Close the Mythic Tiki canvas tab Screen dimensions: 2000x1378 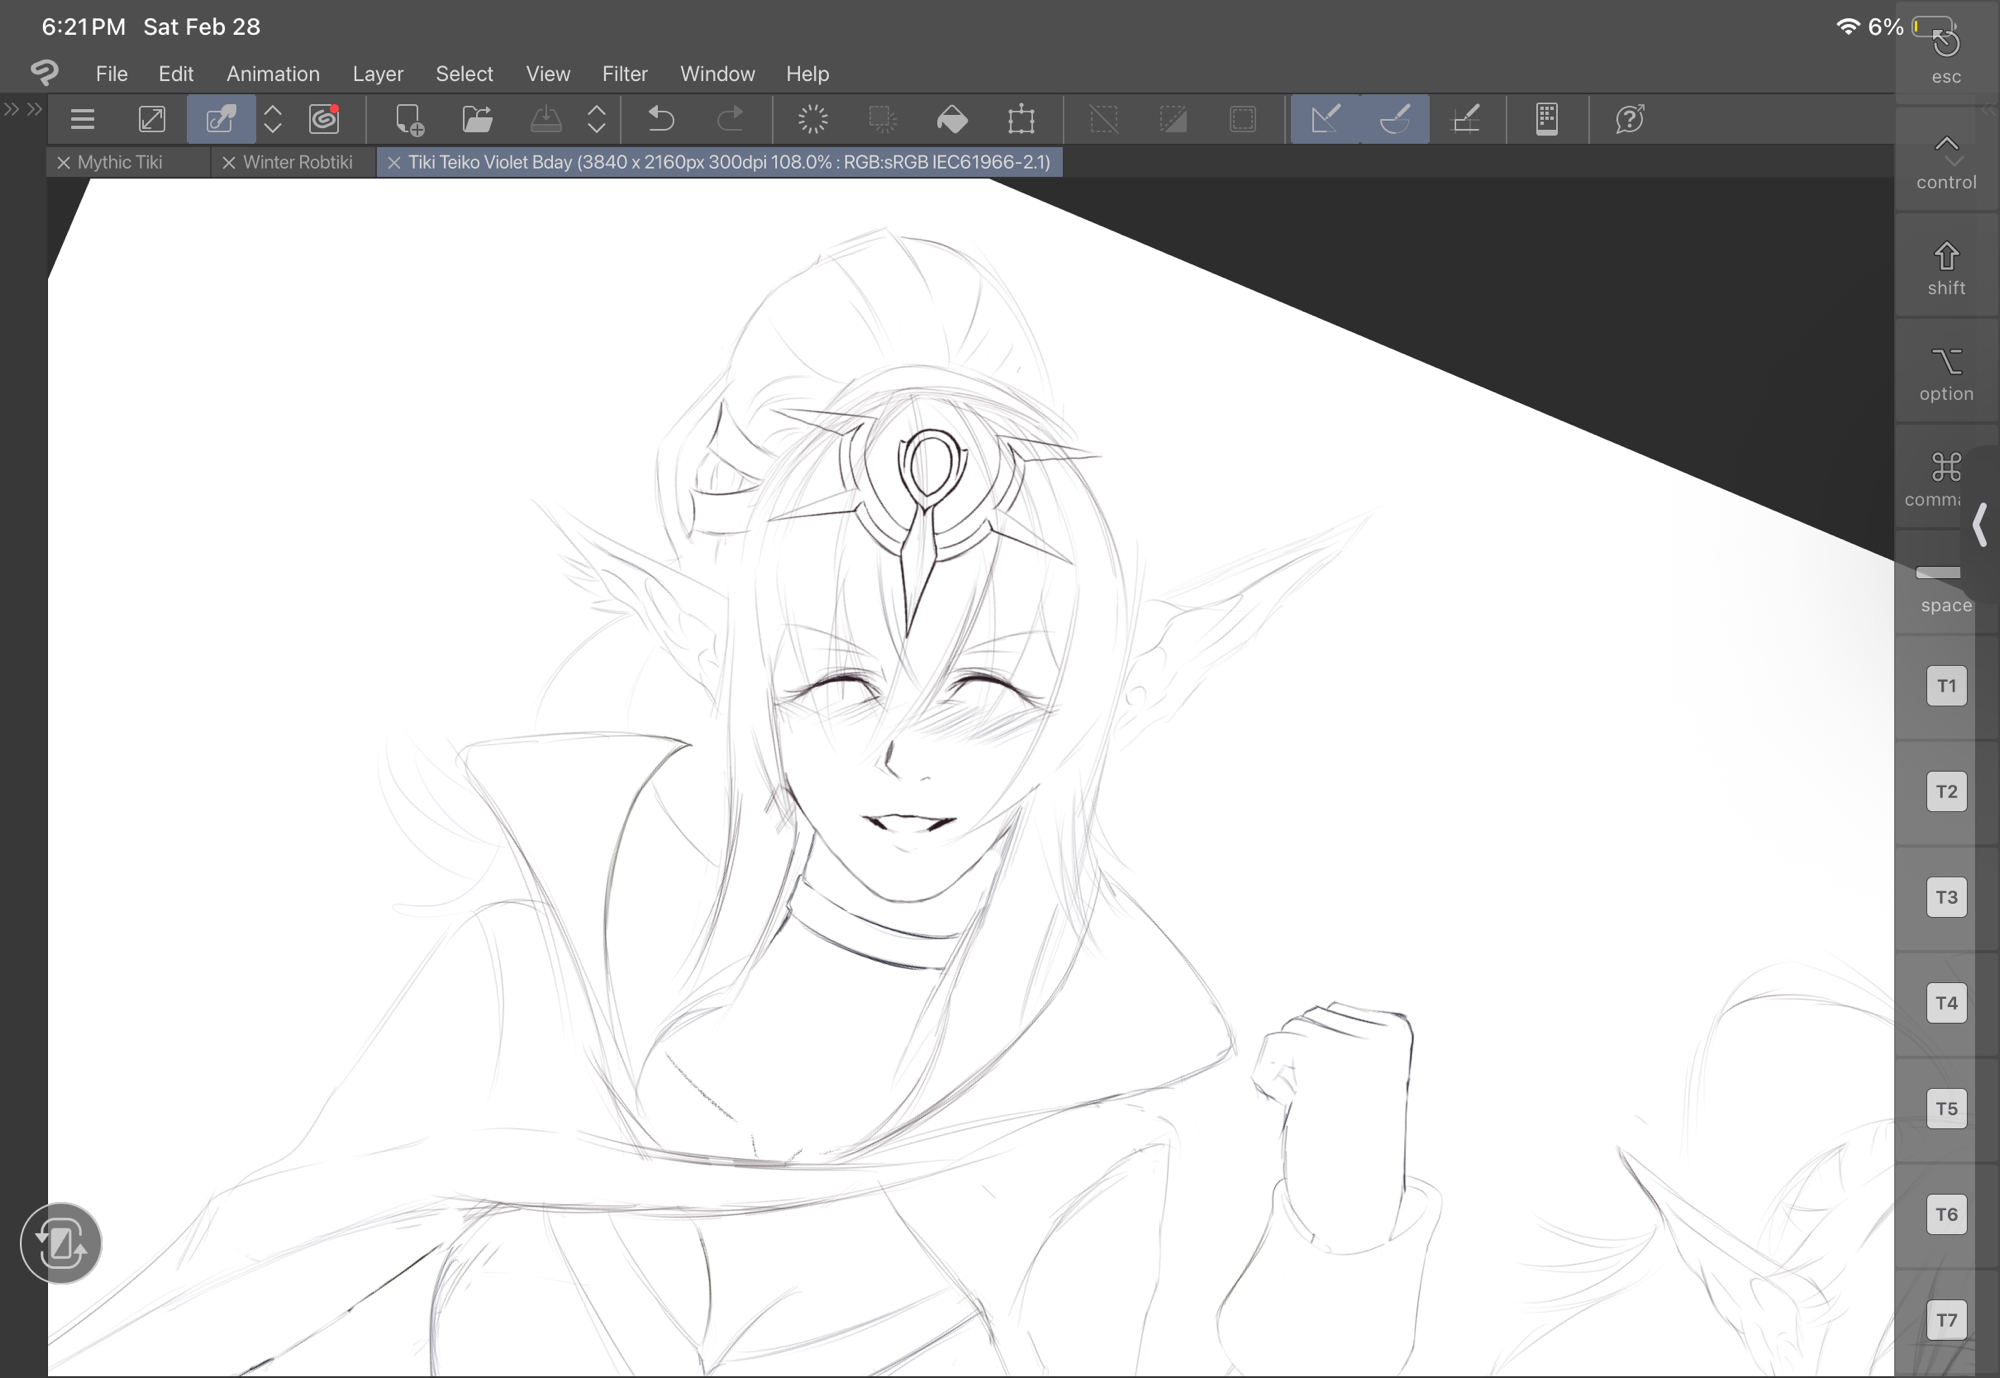[63, 162]
